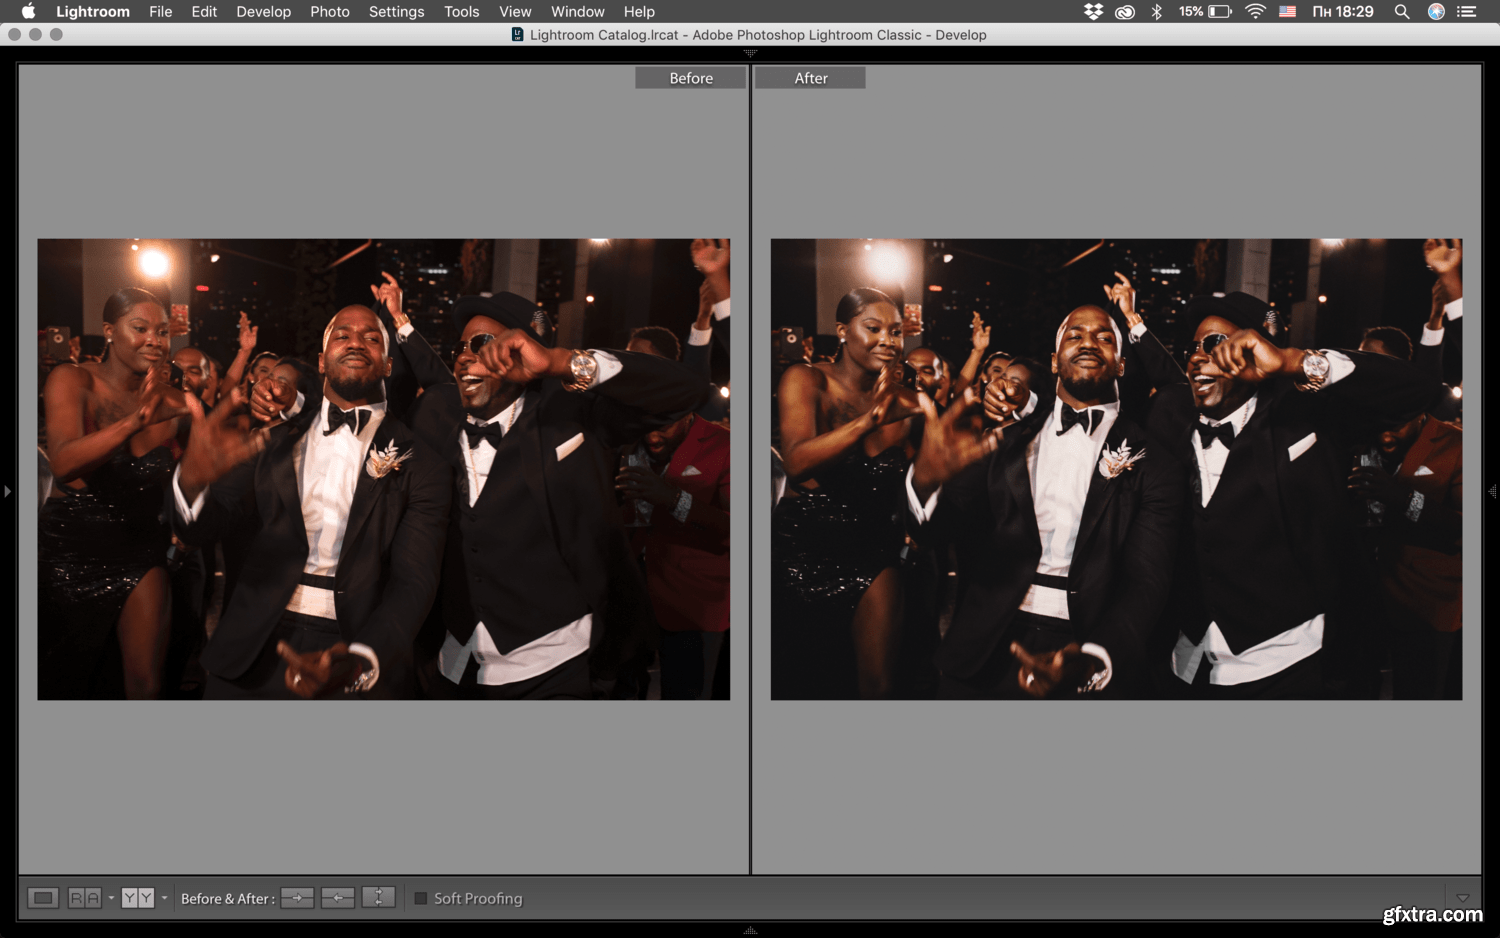Expand the right panel group

(x=1492, y=491)
